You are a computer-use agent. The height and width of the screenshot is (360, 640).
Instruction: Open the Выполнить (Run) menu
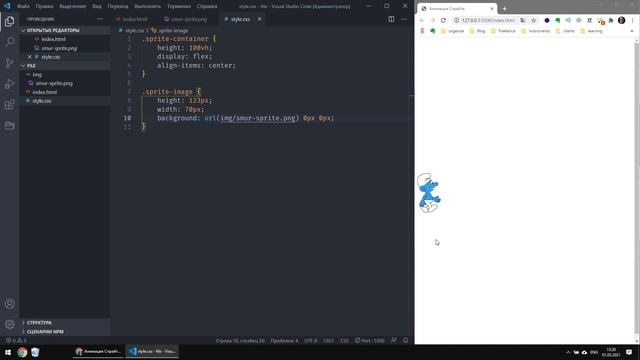pos(148,6)
